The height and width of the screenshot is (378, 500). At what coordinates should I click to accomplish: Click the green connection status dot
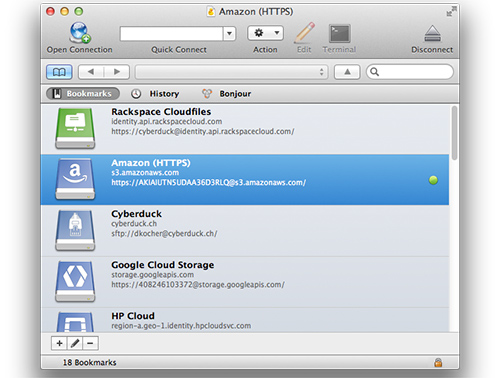[x=433, y=180]
